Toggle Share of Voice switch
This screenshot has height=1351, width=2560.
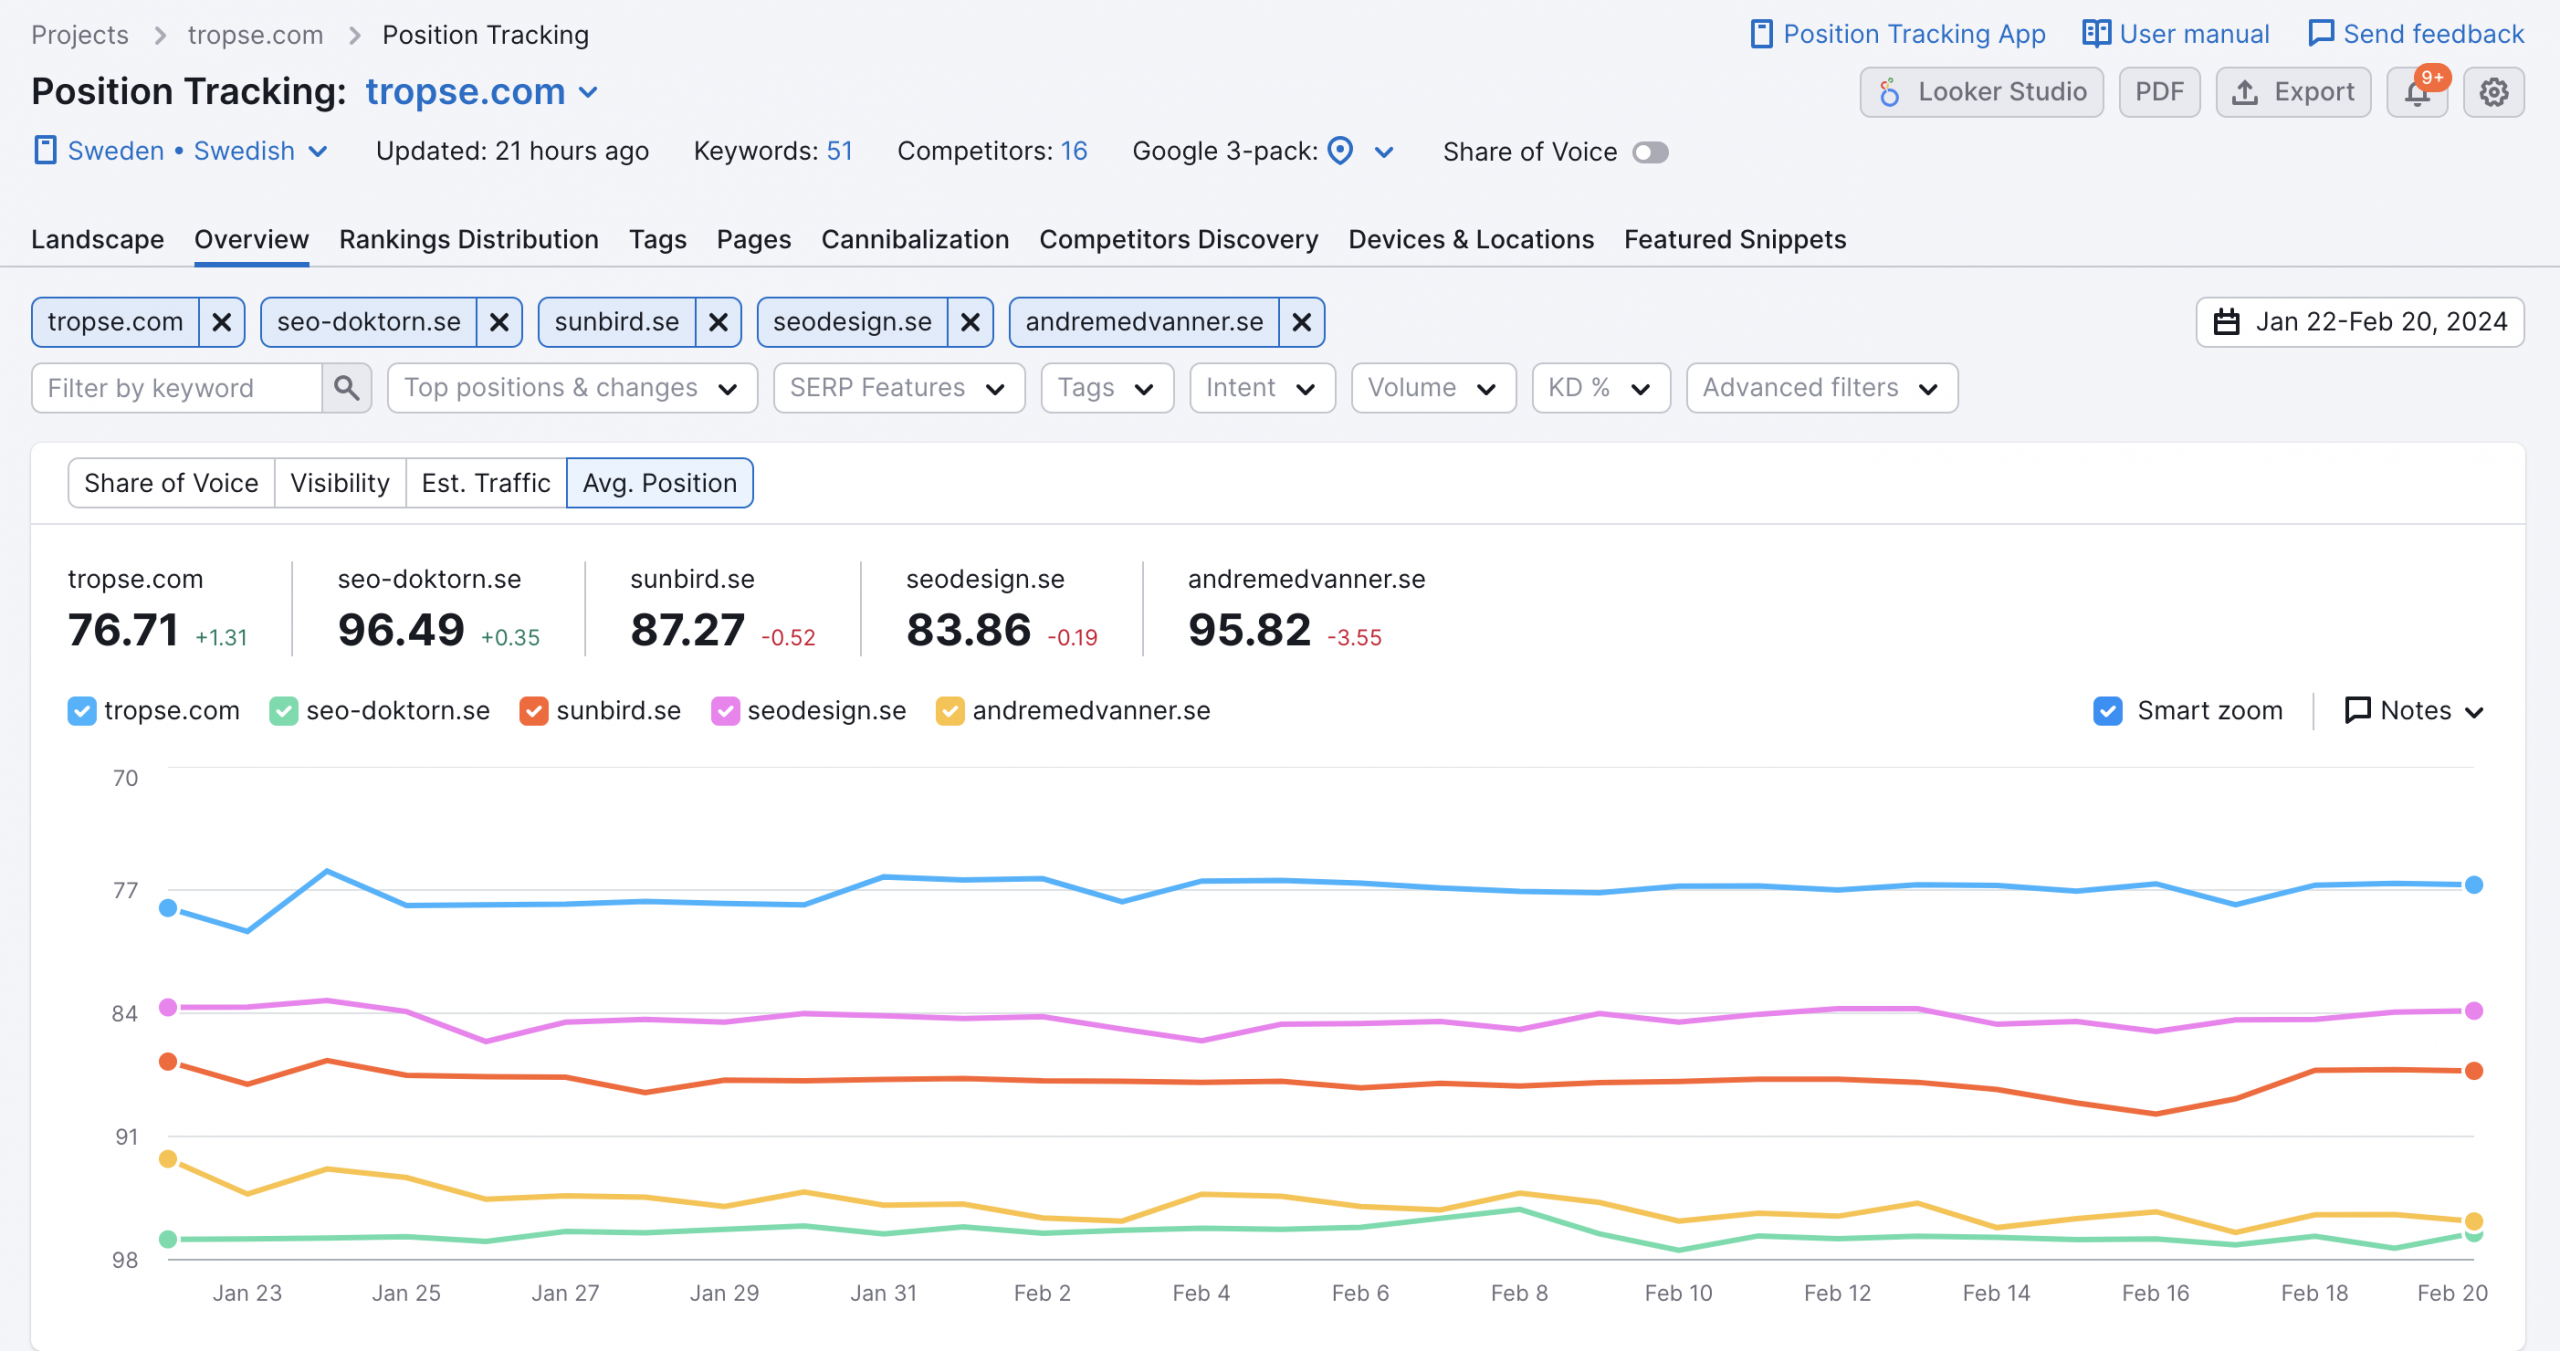(x=1650, y=152)
